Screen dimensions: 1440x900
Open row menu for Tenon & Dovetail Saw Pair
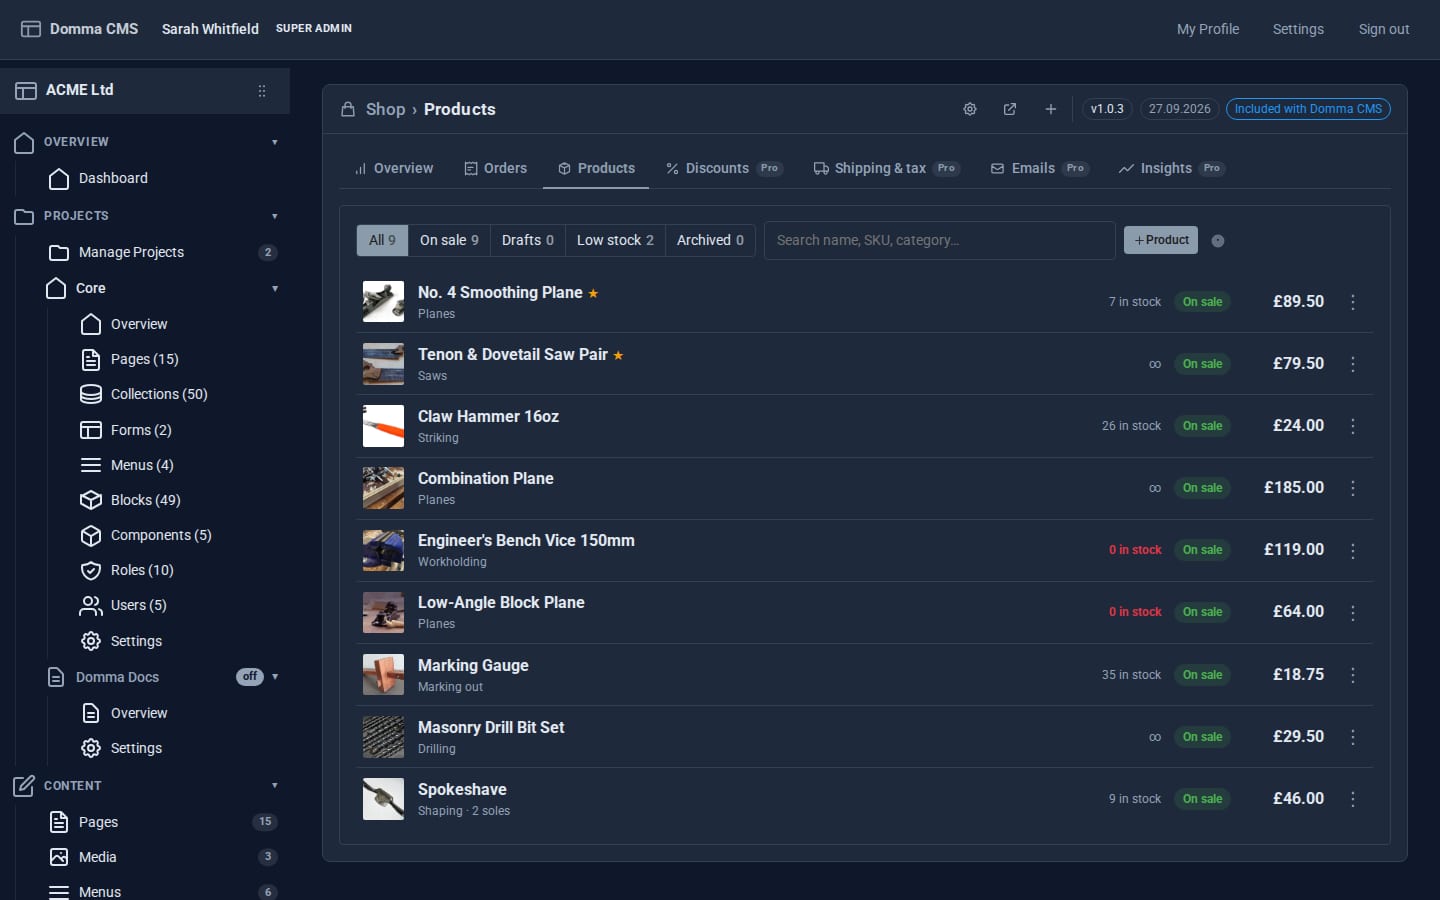pyautogui.click(x=1353, y=364)
